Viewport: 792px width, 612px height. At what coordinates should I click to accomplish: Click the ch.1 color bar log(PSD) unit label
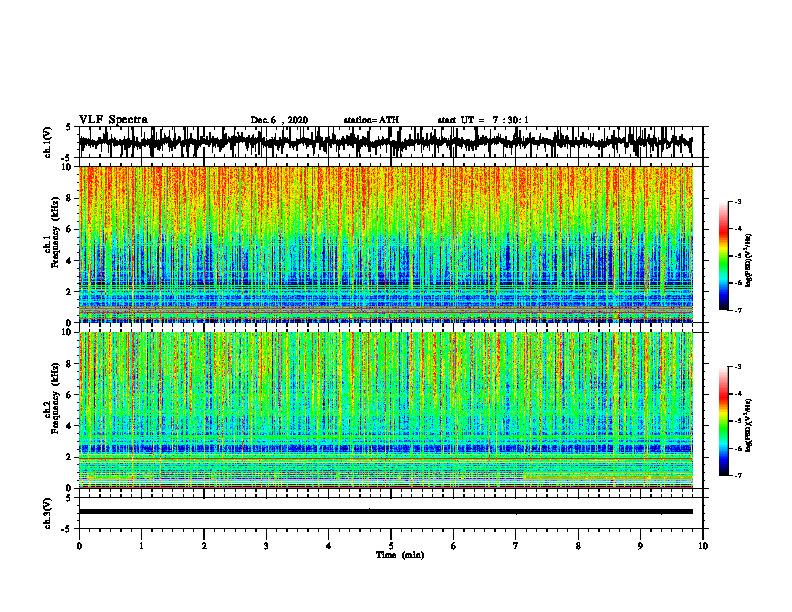click(749, 261)
